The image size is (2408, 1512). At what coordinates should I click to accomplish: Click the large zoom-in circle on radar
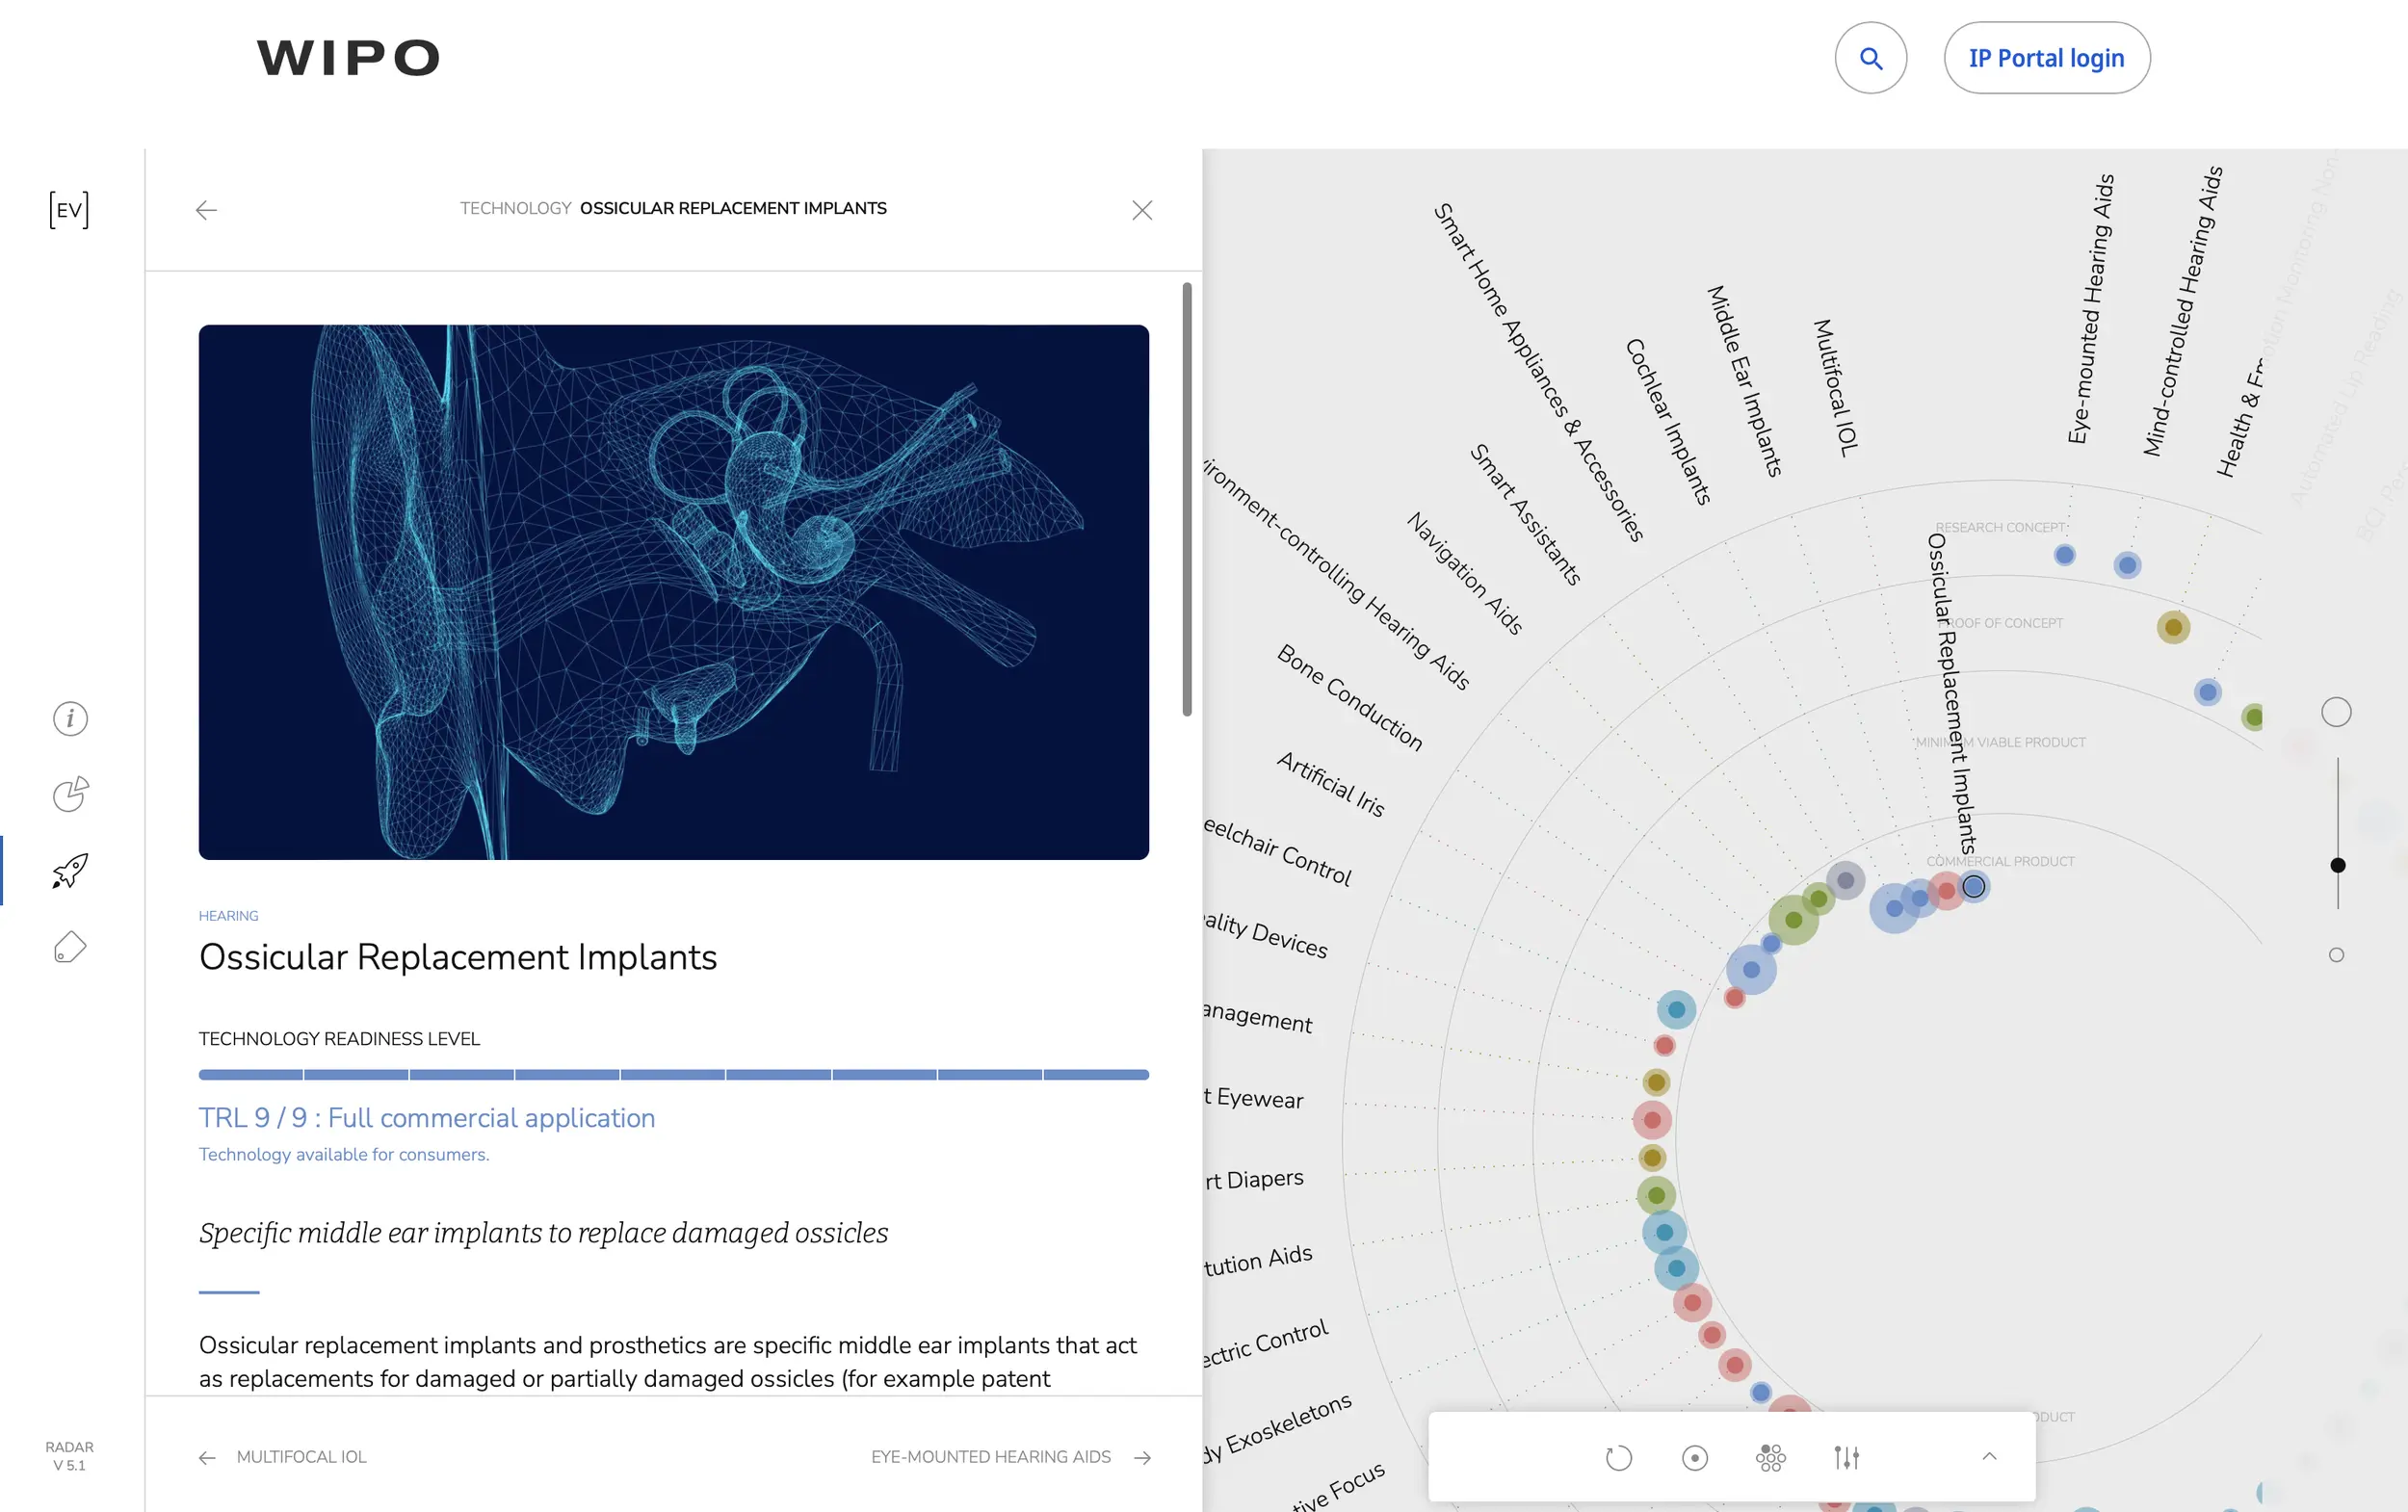[2336, 712]
